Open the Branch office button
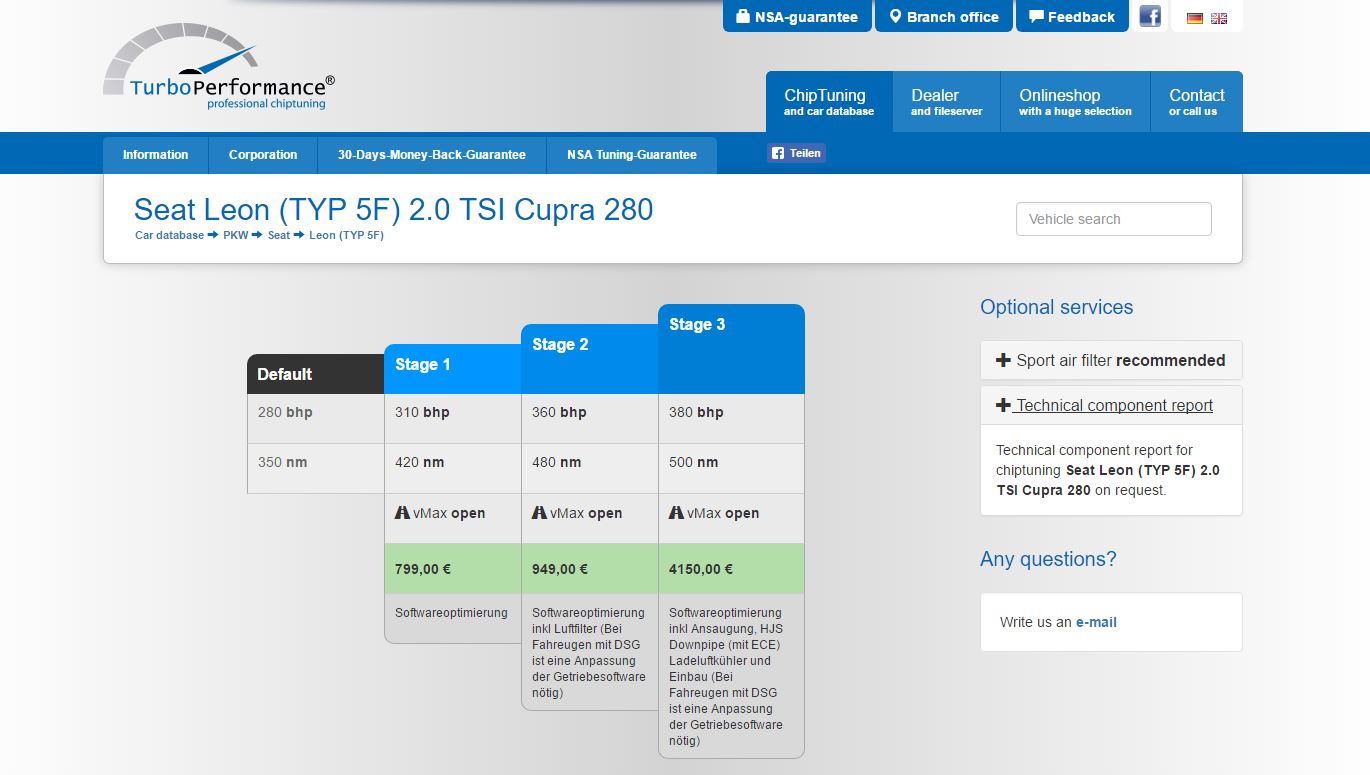The image size is (1370, 775). point(943,16)
